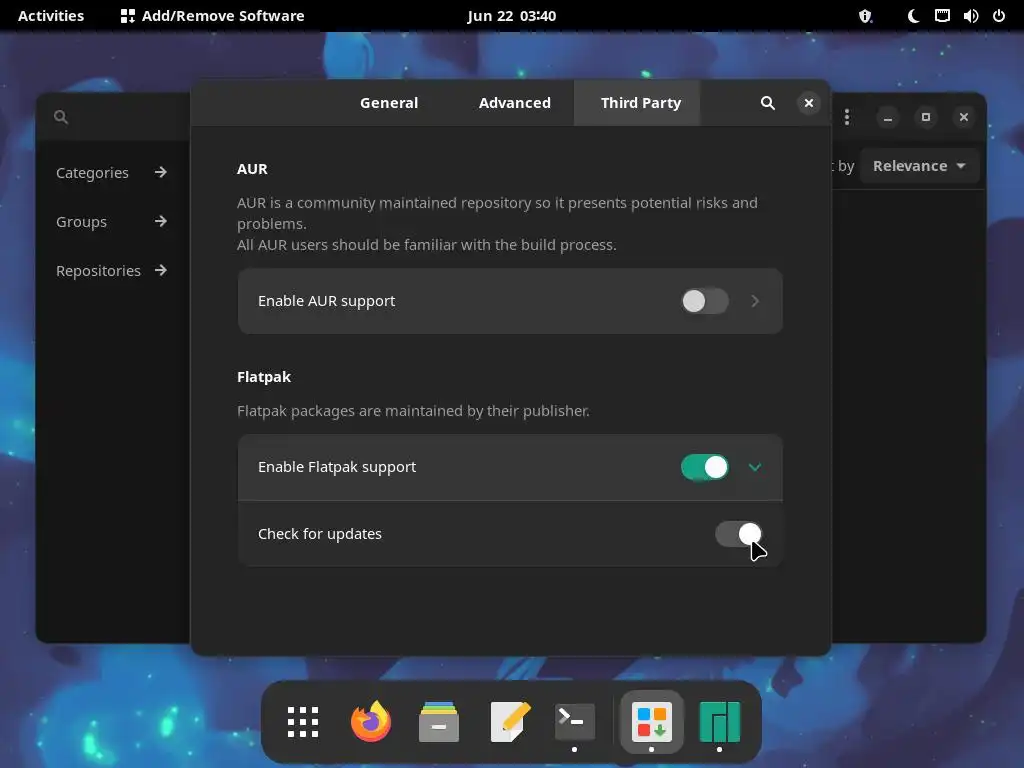Click main window search icon
The image size is (1024, 768).
(x=61, y=117)
